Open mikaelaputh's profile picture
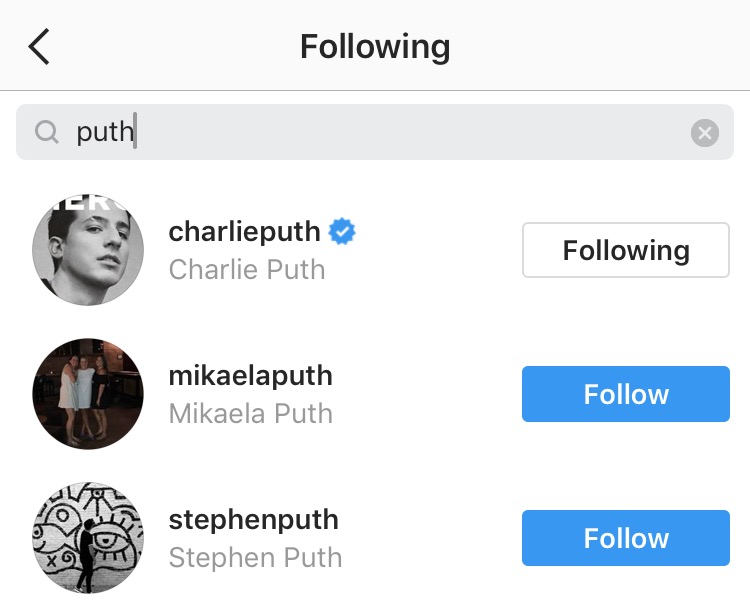 point(88,394)
